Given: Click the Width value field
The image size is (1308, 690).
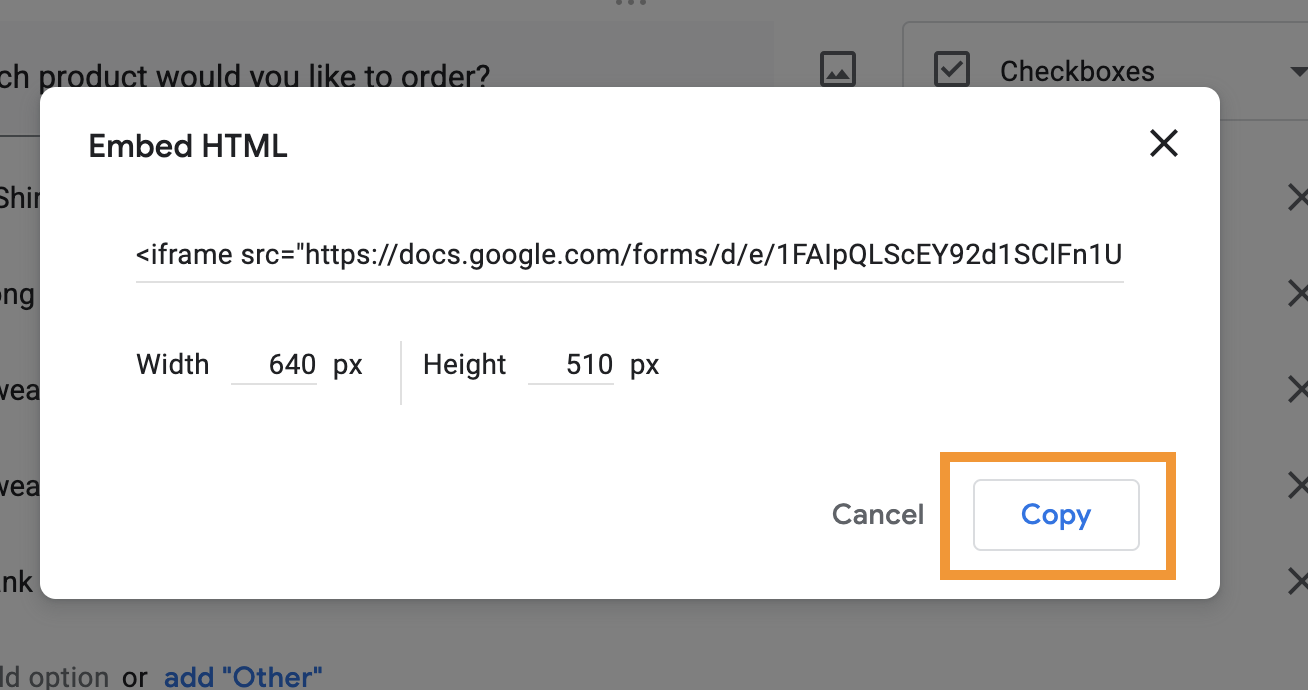Looking at the screenshot, I should 275,365.
